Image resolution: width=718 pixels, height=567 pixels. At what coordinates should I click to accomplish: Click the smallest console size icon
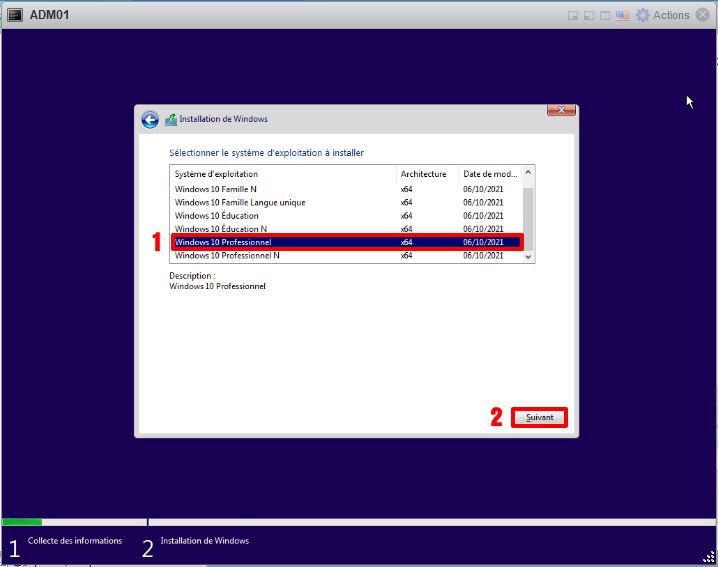(573, 16)
